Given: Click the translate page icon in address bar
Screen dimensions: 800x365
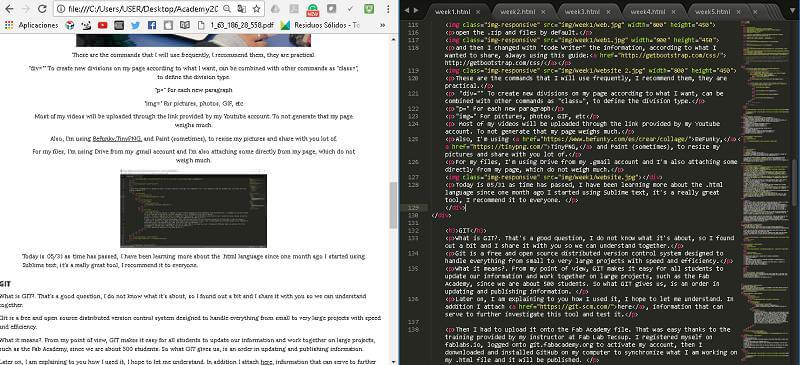Looking at the screenshot, I should click(x=241, y=9).
